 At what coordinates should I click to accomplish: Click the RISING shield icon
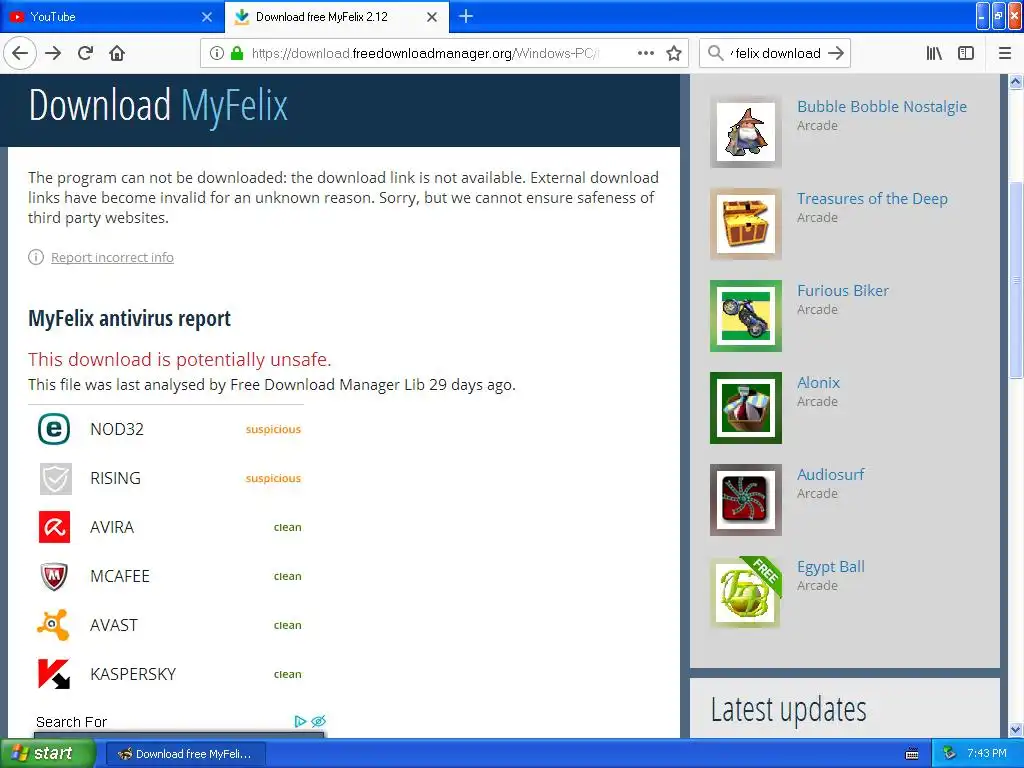56,479
